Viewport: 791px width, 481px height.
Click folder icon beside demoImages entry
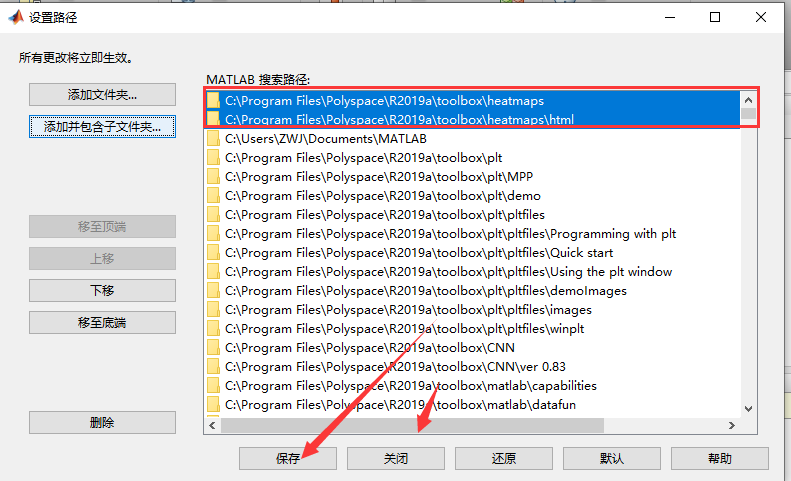coord(213,291)
